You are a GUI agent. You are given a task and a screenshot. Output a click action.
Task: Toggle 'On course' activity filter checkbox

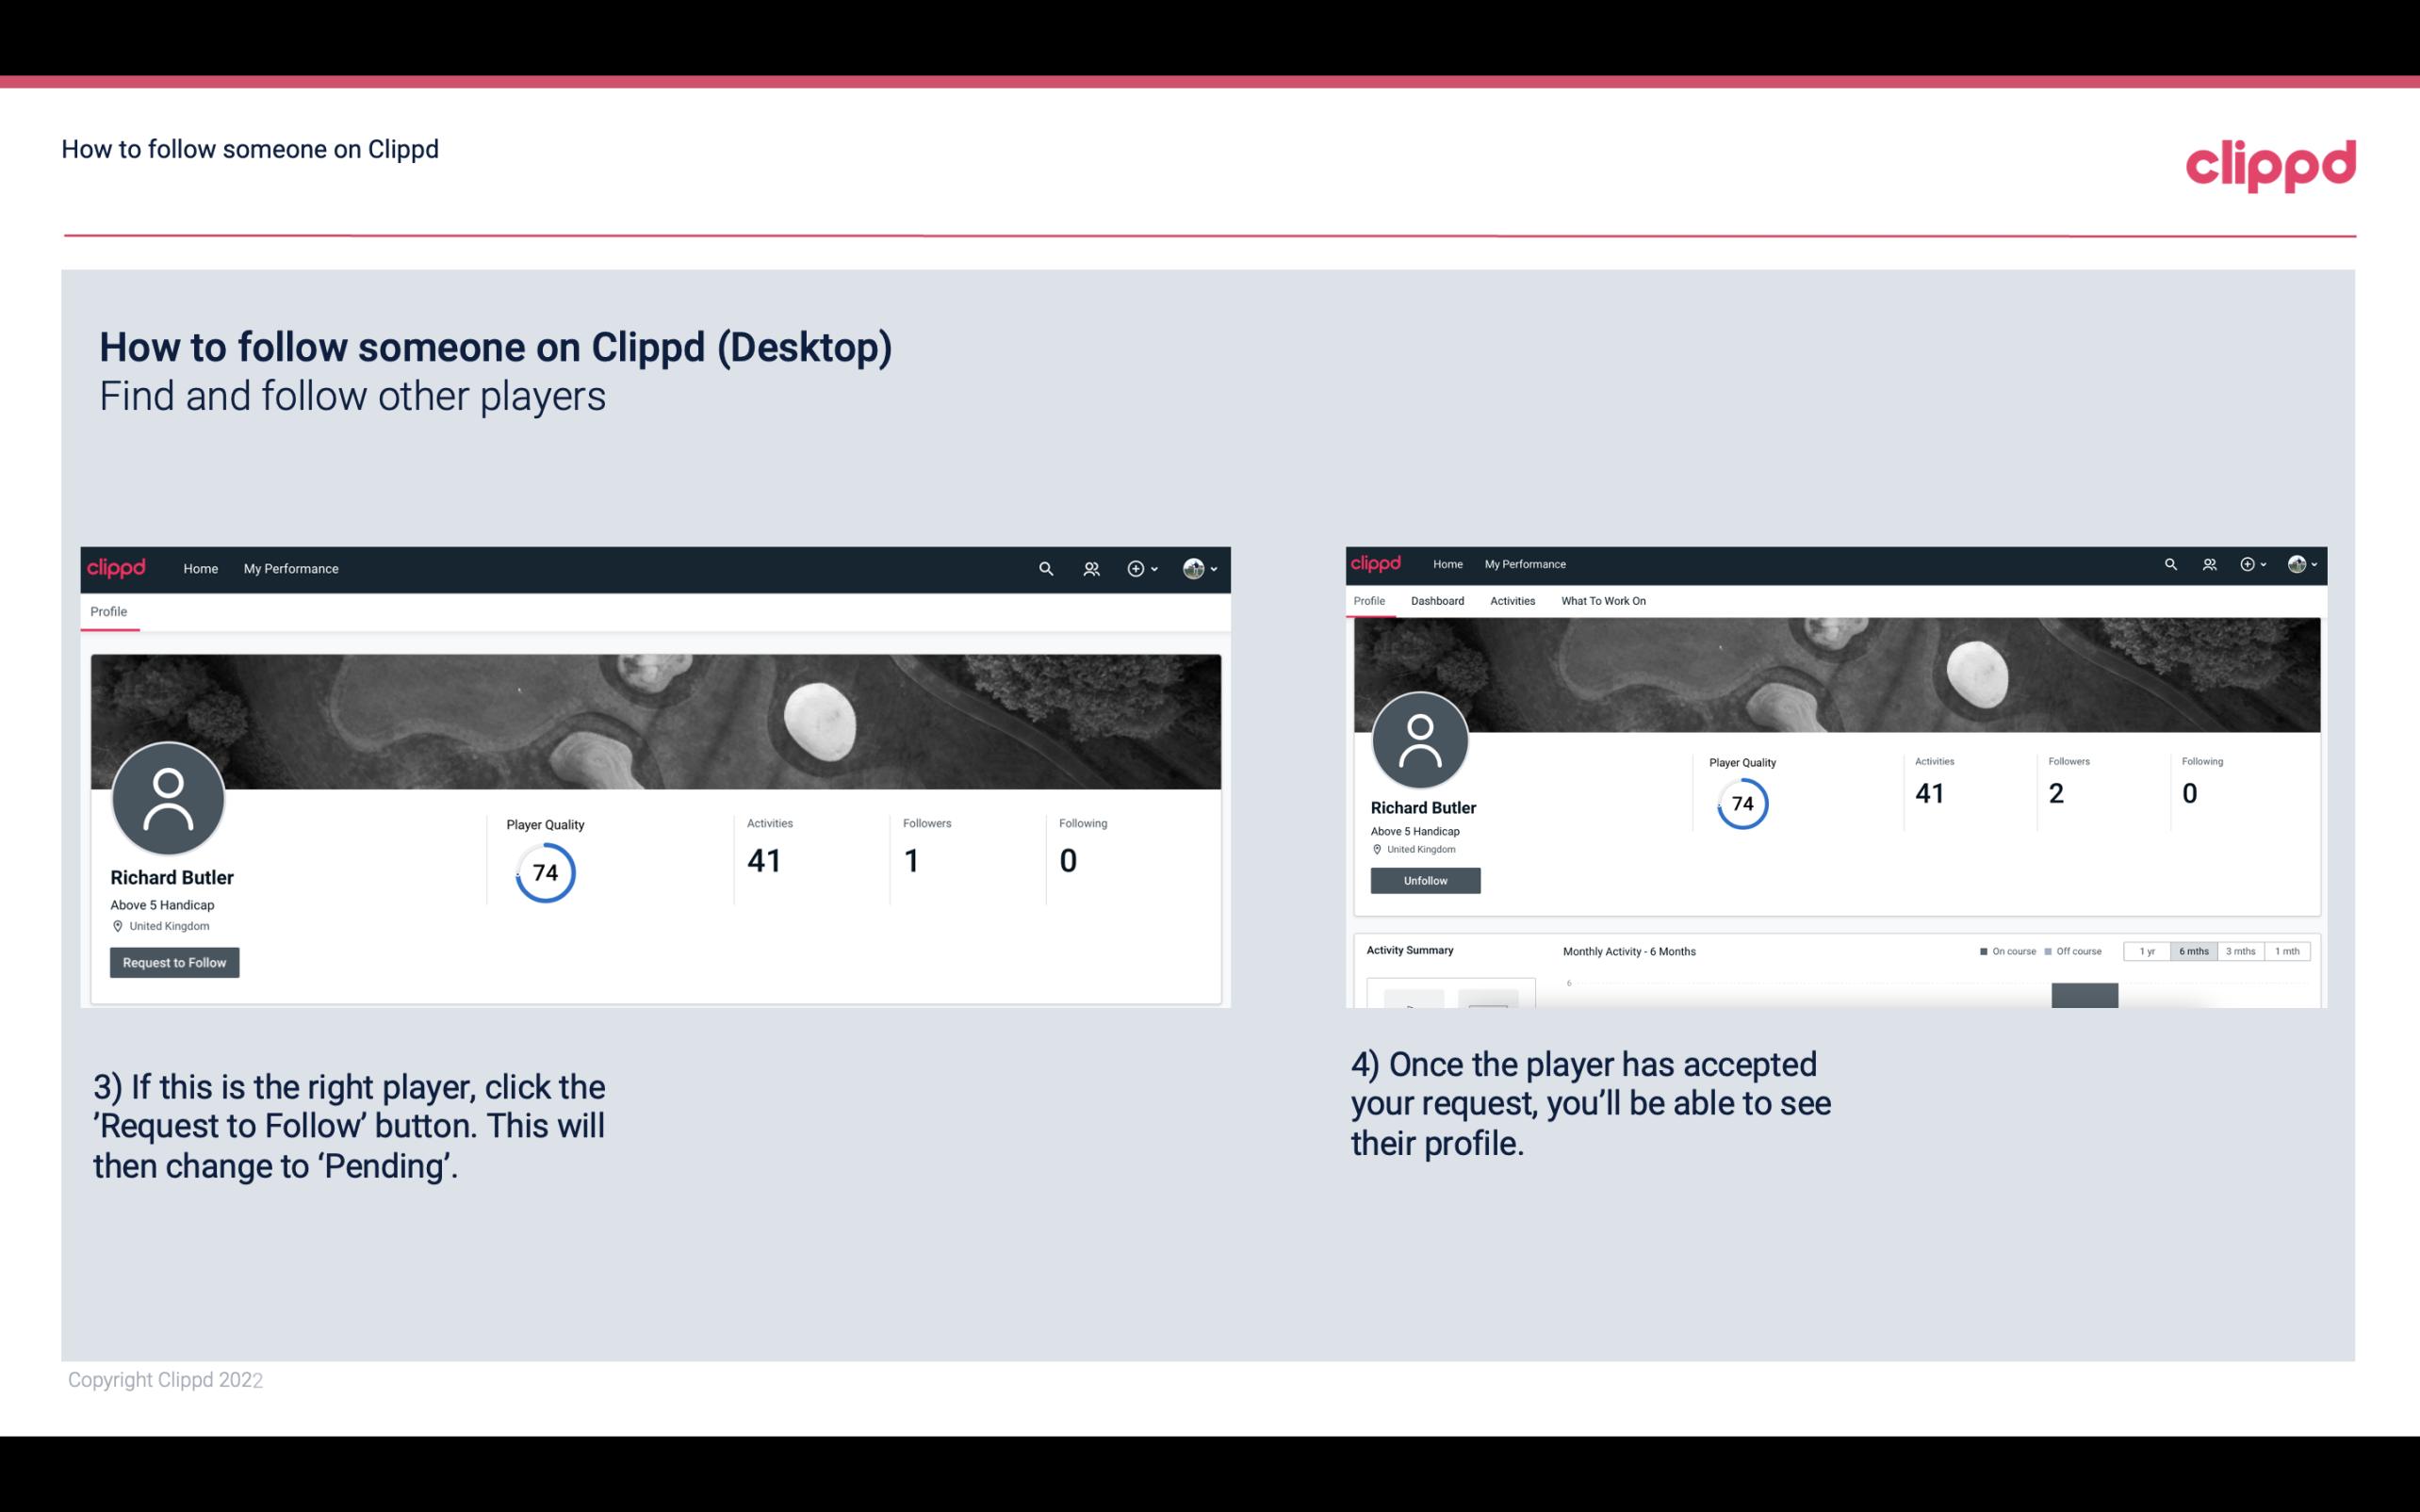pyautogui.click(x=1985, y=950)
